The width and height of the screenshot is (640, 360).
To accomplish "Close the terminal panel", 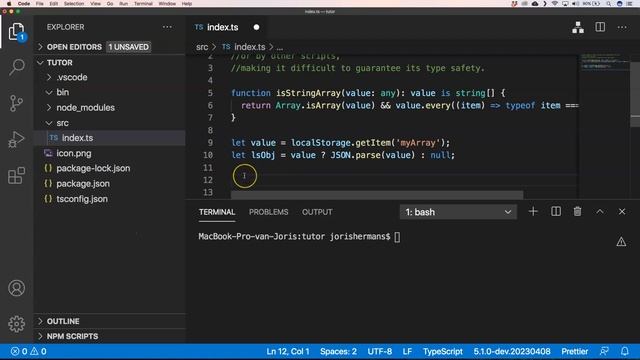I will [x=622, y=211].
